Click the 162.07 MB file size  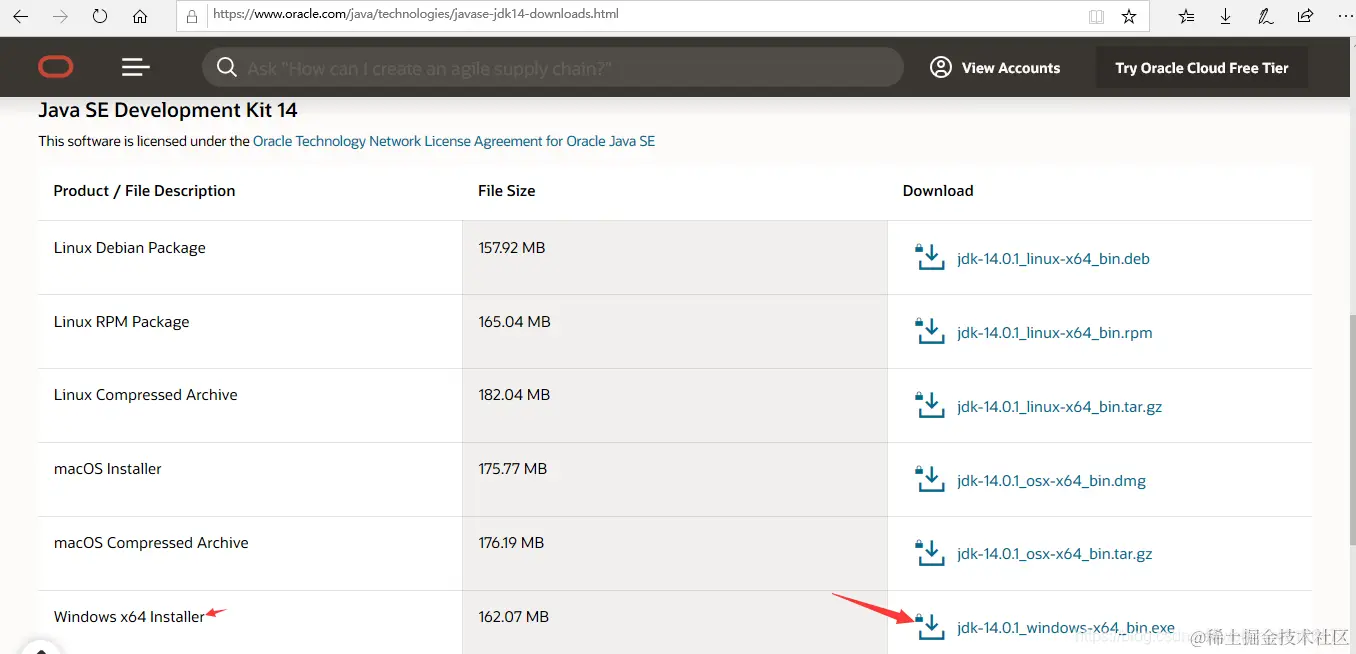coord(513,617)
